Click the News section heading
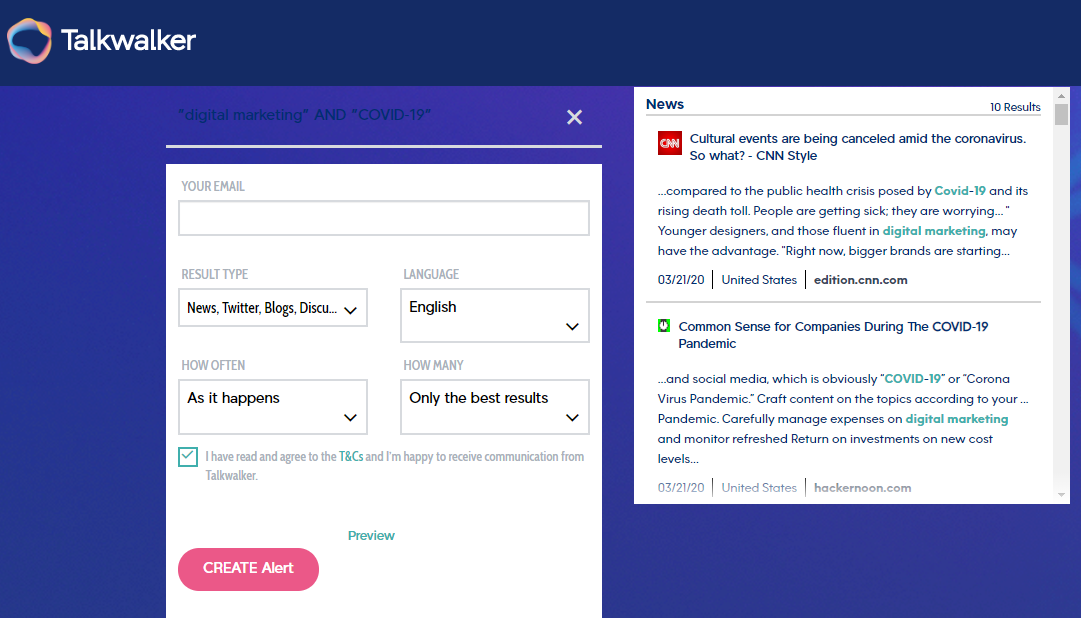 665,104
